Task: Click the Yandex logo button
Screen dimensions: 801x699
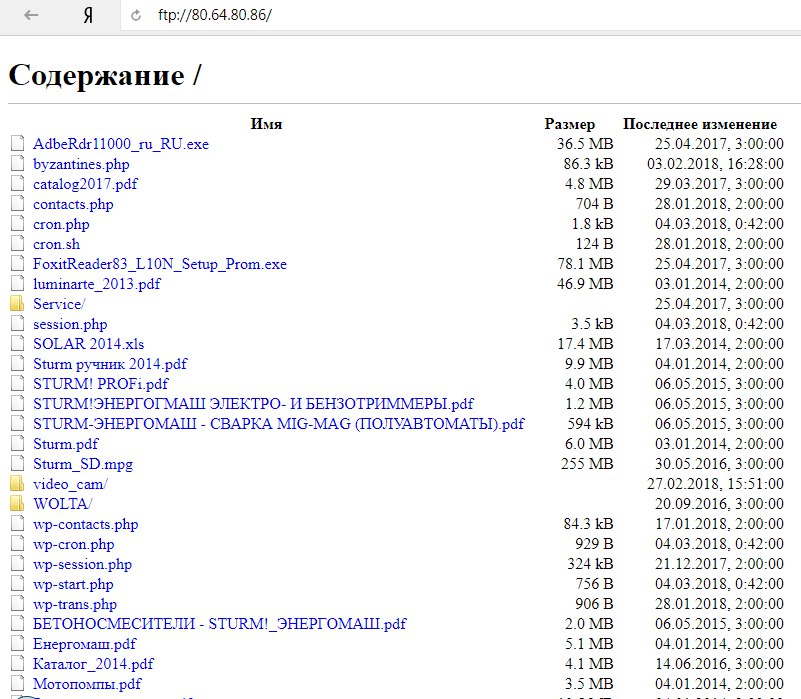Action: (88, 16)
